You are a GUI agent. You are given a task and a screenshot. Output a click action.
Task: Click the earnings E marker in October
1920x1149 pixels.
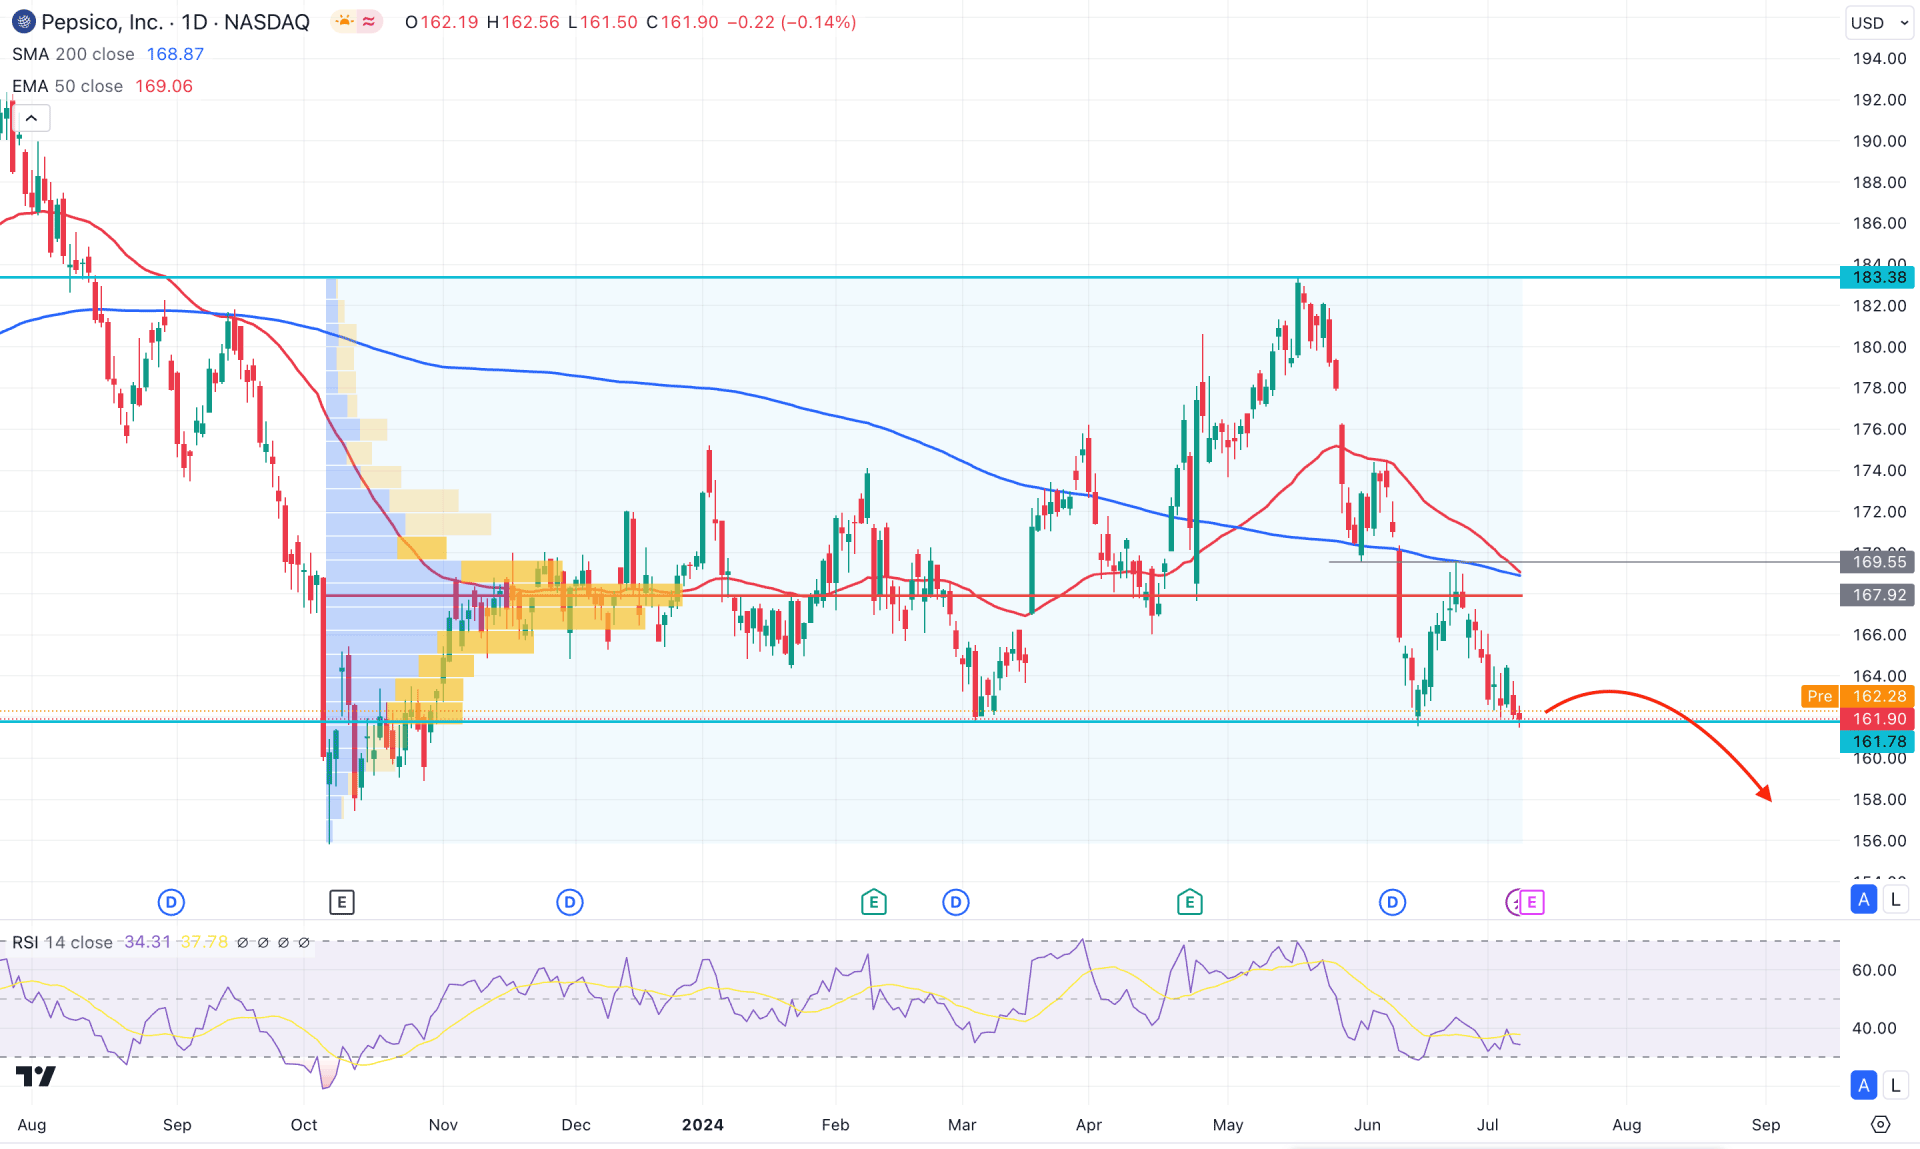341,903
